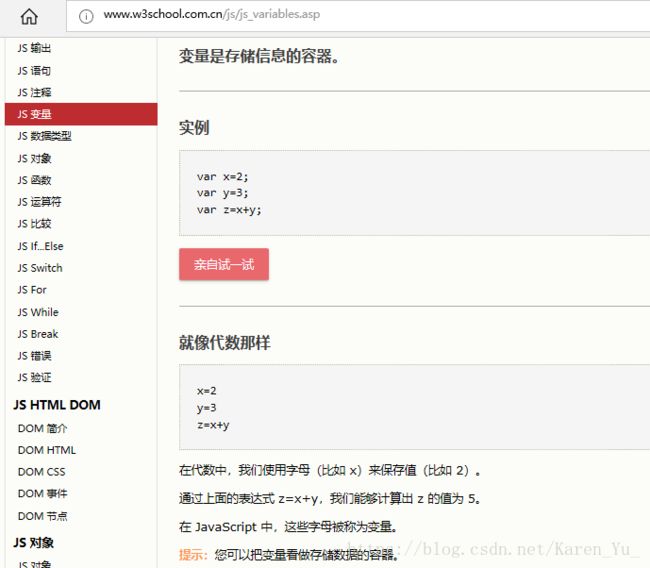Viewport: 650px width, 568px height.
Task: Click the 实例 heading
Action: point(194,127)
